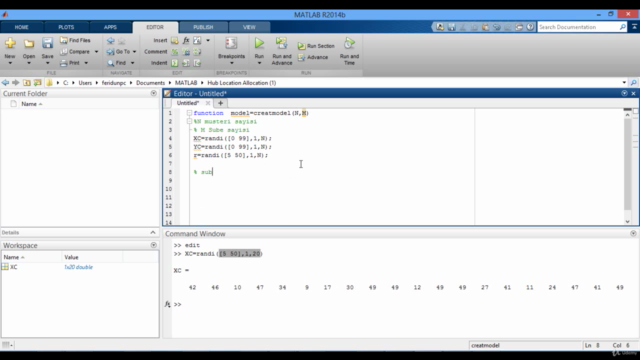The image size is (640, 360).
Task: Click the Documents path segment
Action: tap(150, 83)
